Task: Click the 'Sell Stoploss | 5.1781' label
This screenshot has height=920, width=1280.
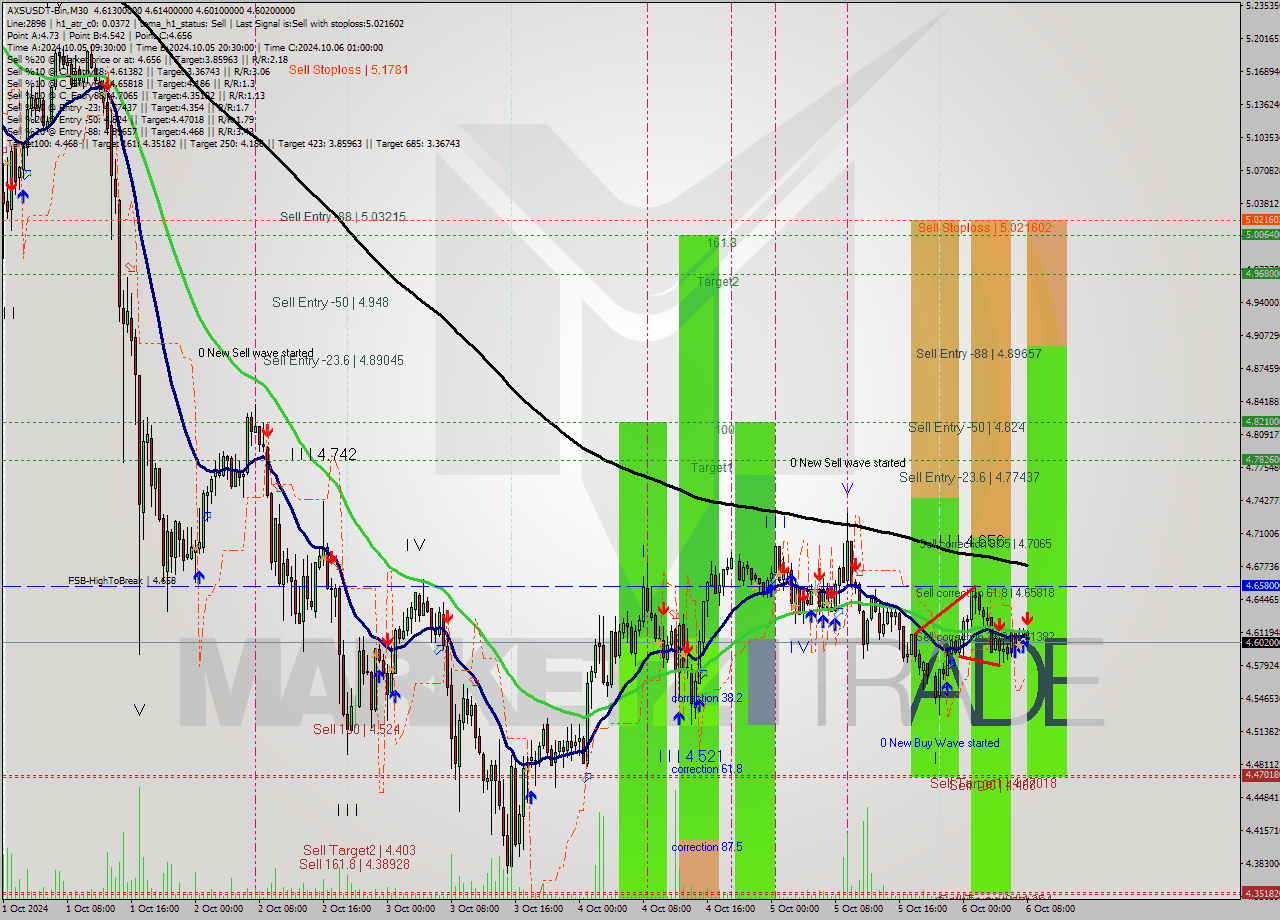Action: (348, 70)
